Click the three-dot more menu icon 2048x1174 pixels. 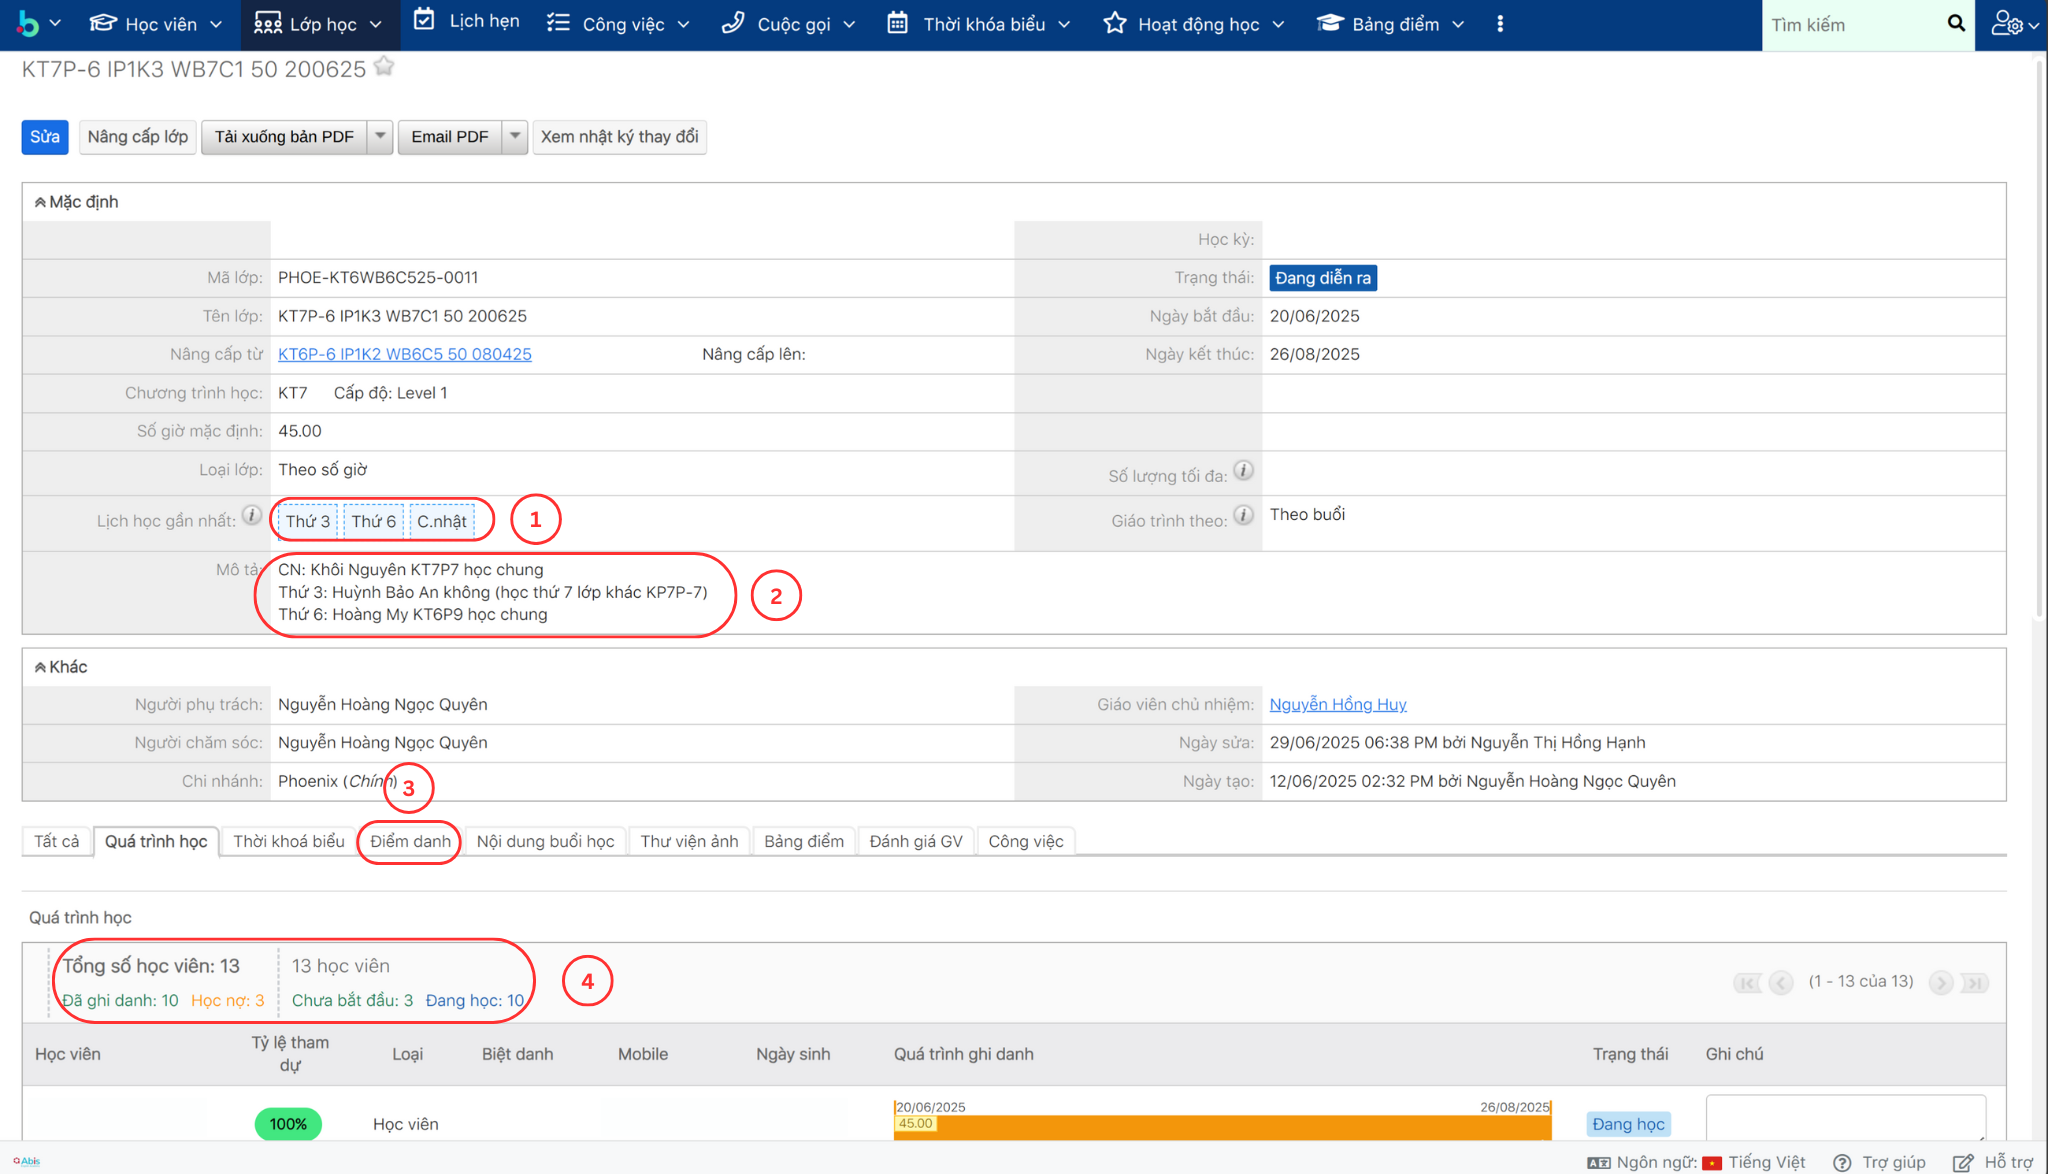tap(1500, 24)
